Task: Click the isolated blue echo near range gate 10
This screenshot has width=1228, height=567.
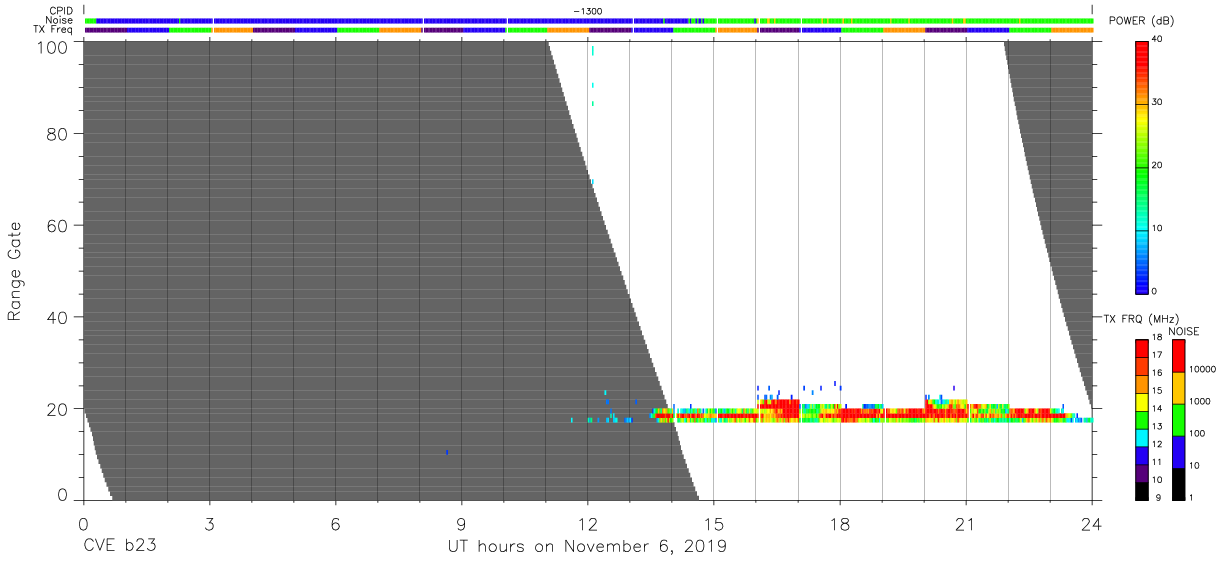Action: pos(447,452)
